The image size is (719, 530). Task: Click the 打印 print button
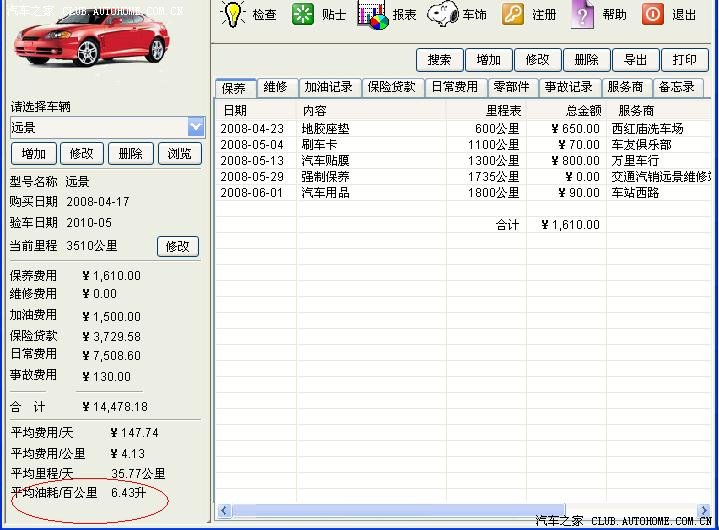(684, 60)
